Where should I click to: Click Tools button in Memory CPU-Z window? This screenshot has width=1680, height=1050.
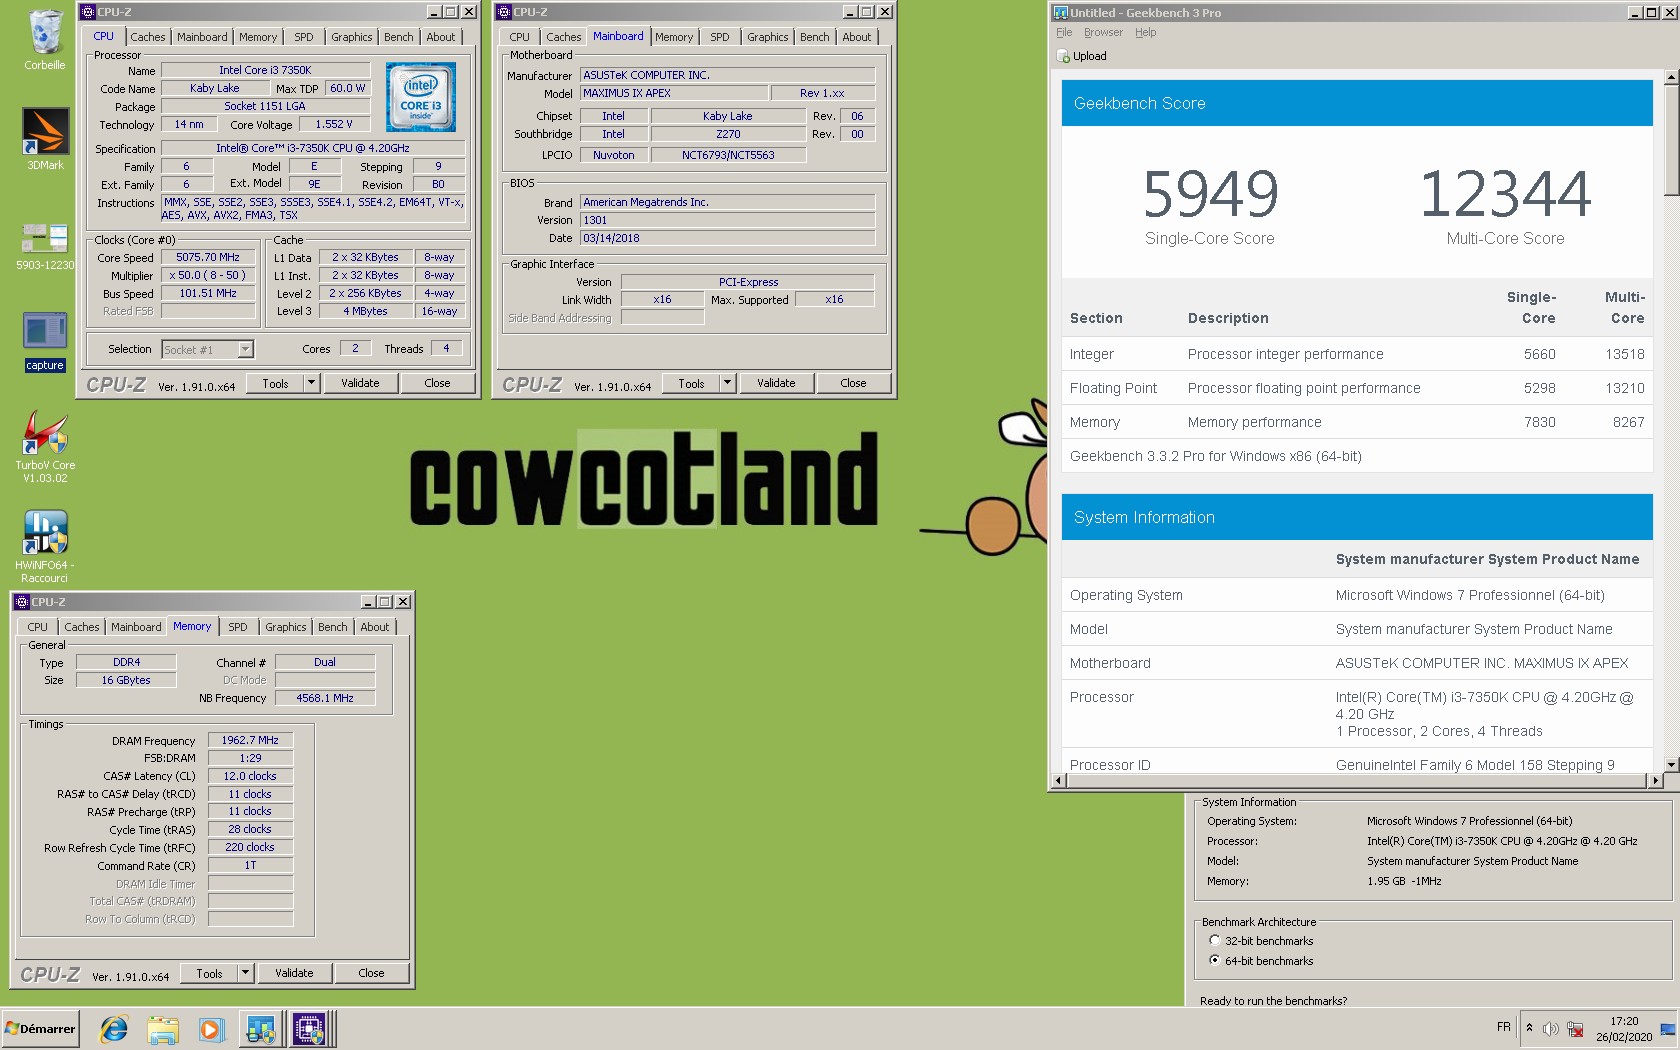(x=209, y=973)
